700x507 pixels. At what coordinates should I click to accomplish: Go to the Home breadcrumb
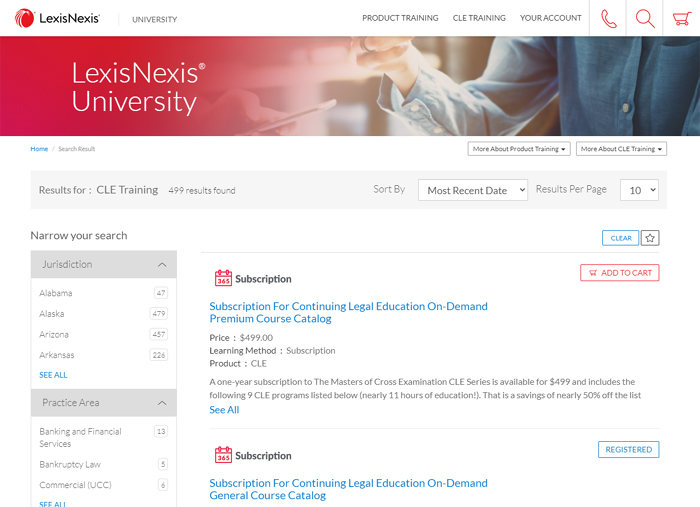click(39, 149)
